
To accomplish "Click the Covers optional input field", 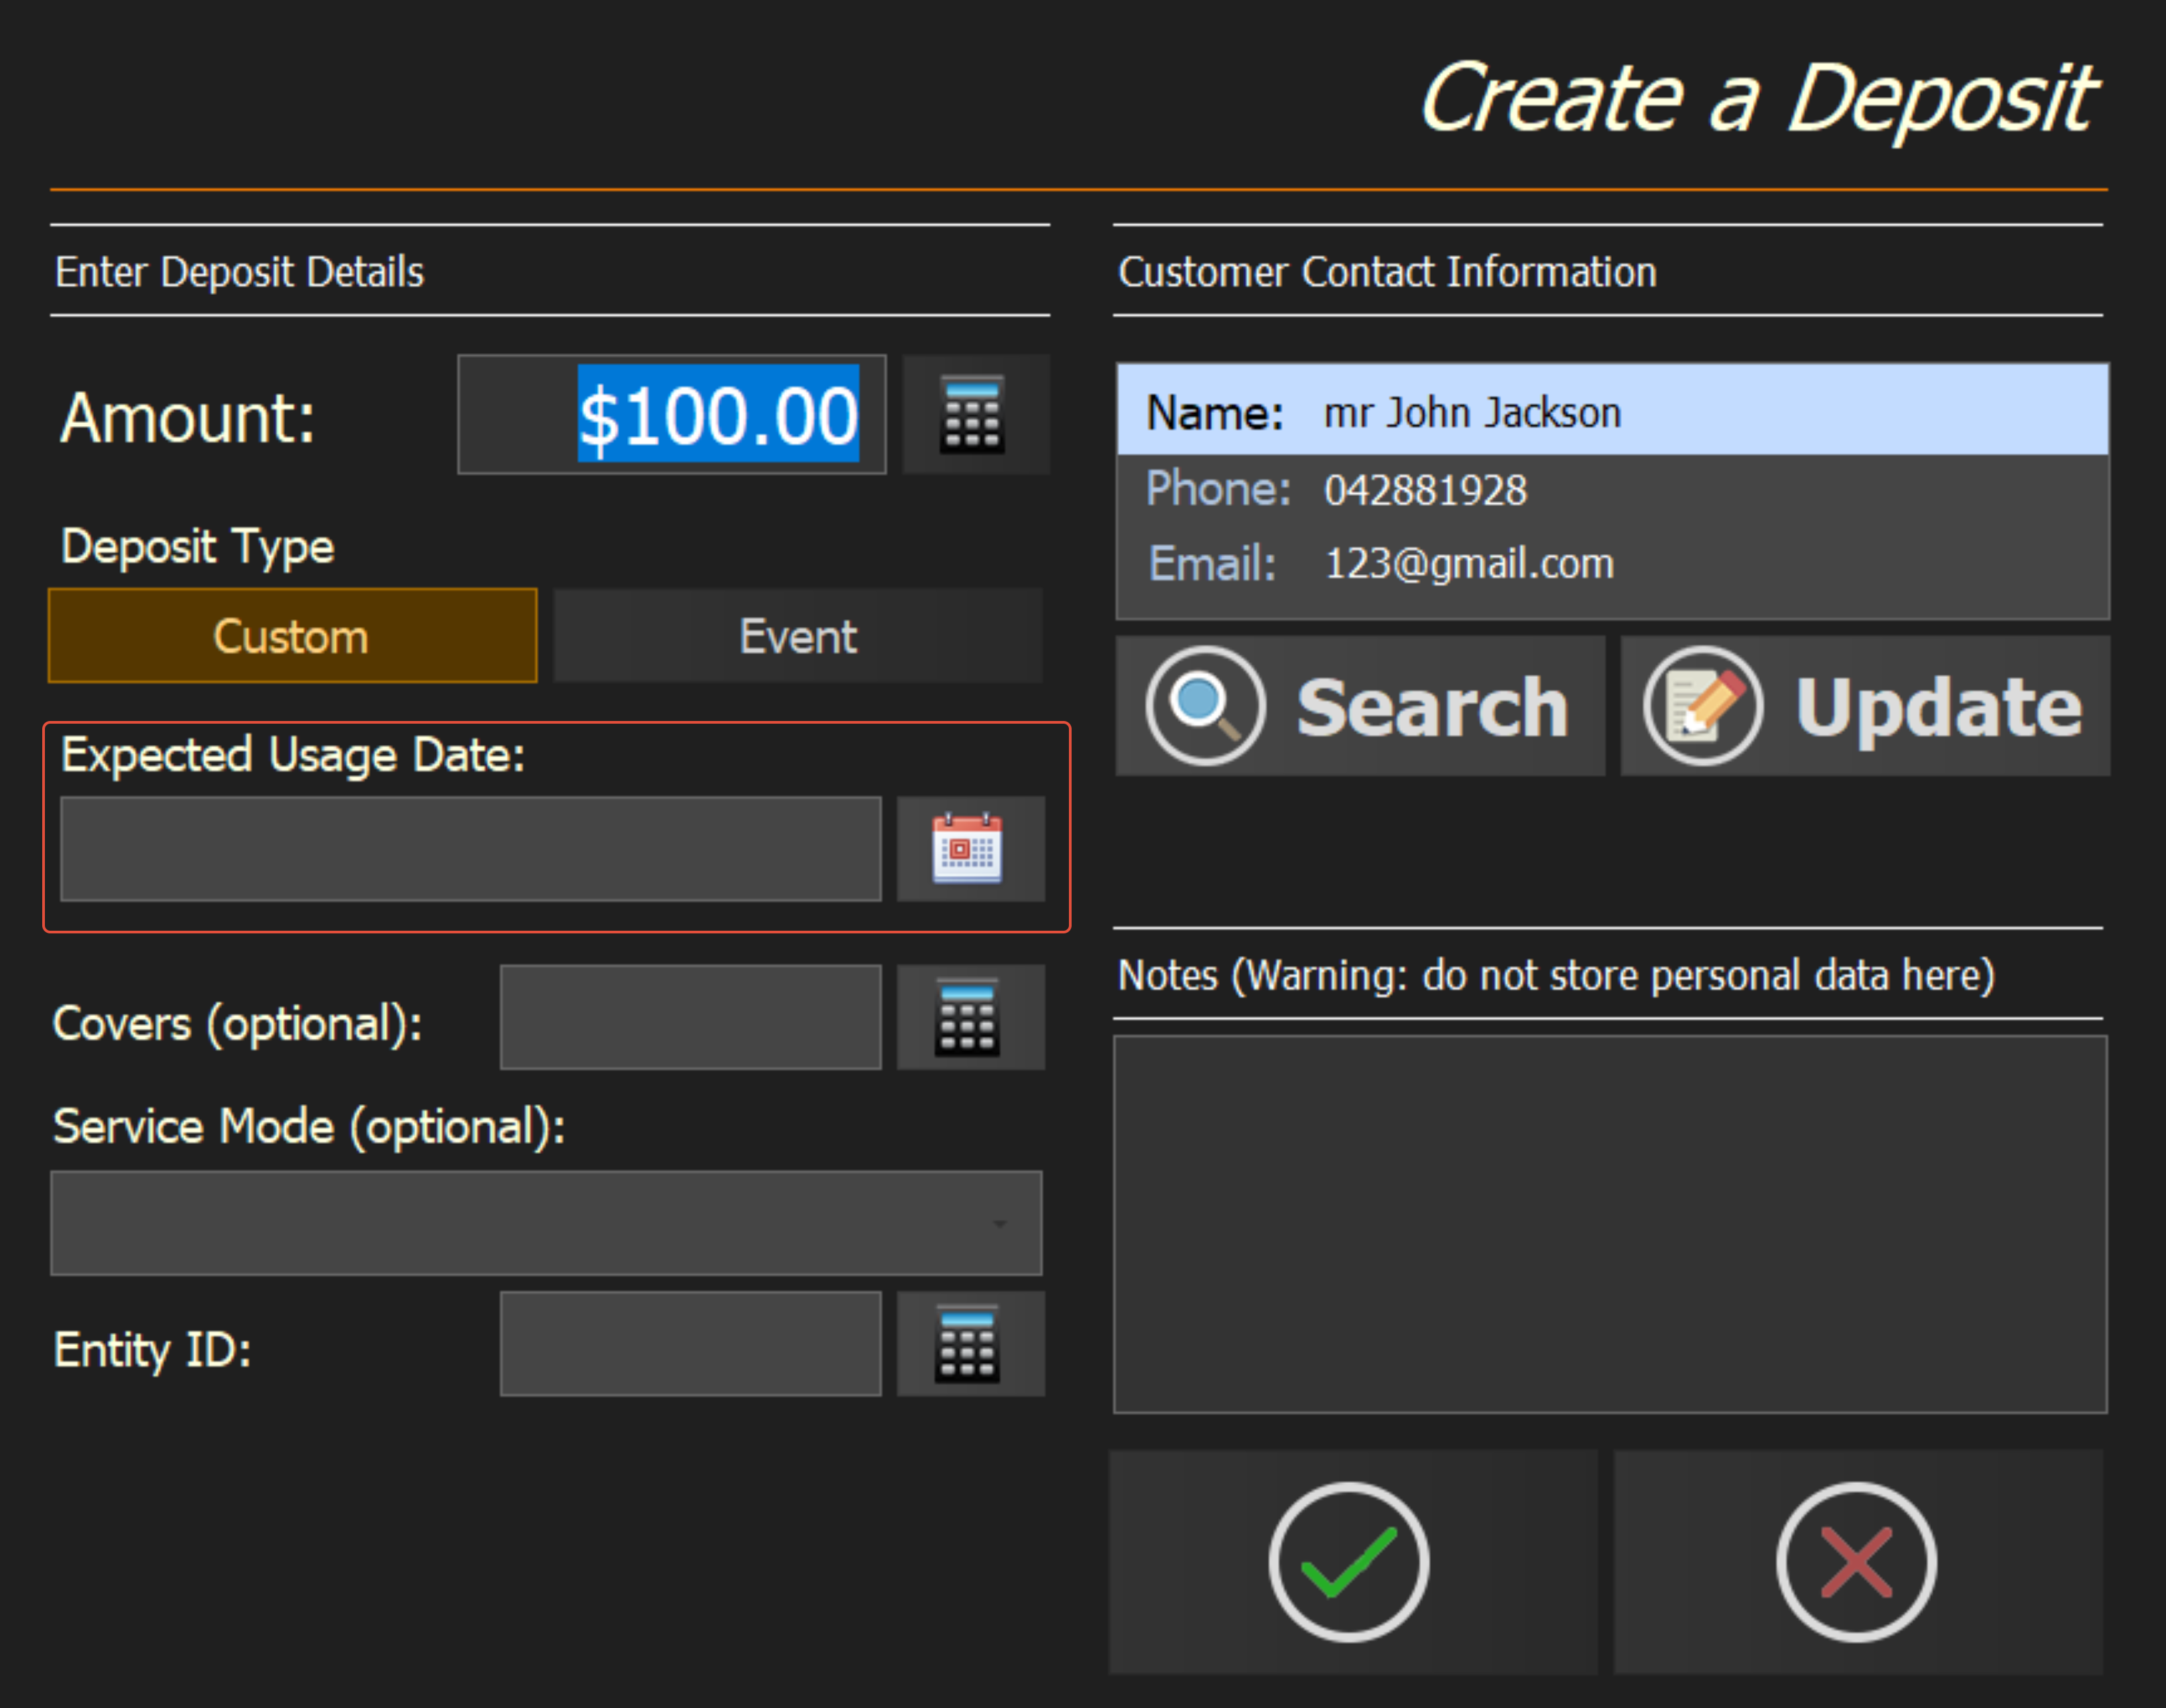I will coord(690,1017).
